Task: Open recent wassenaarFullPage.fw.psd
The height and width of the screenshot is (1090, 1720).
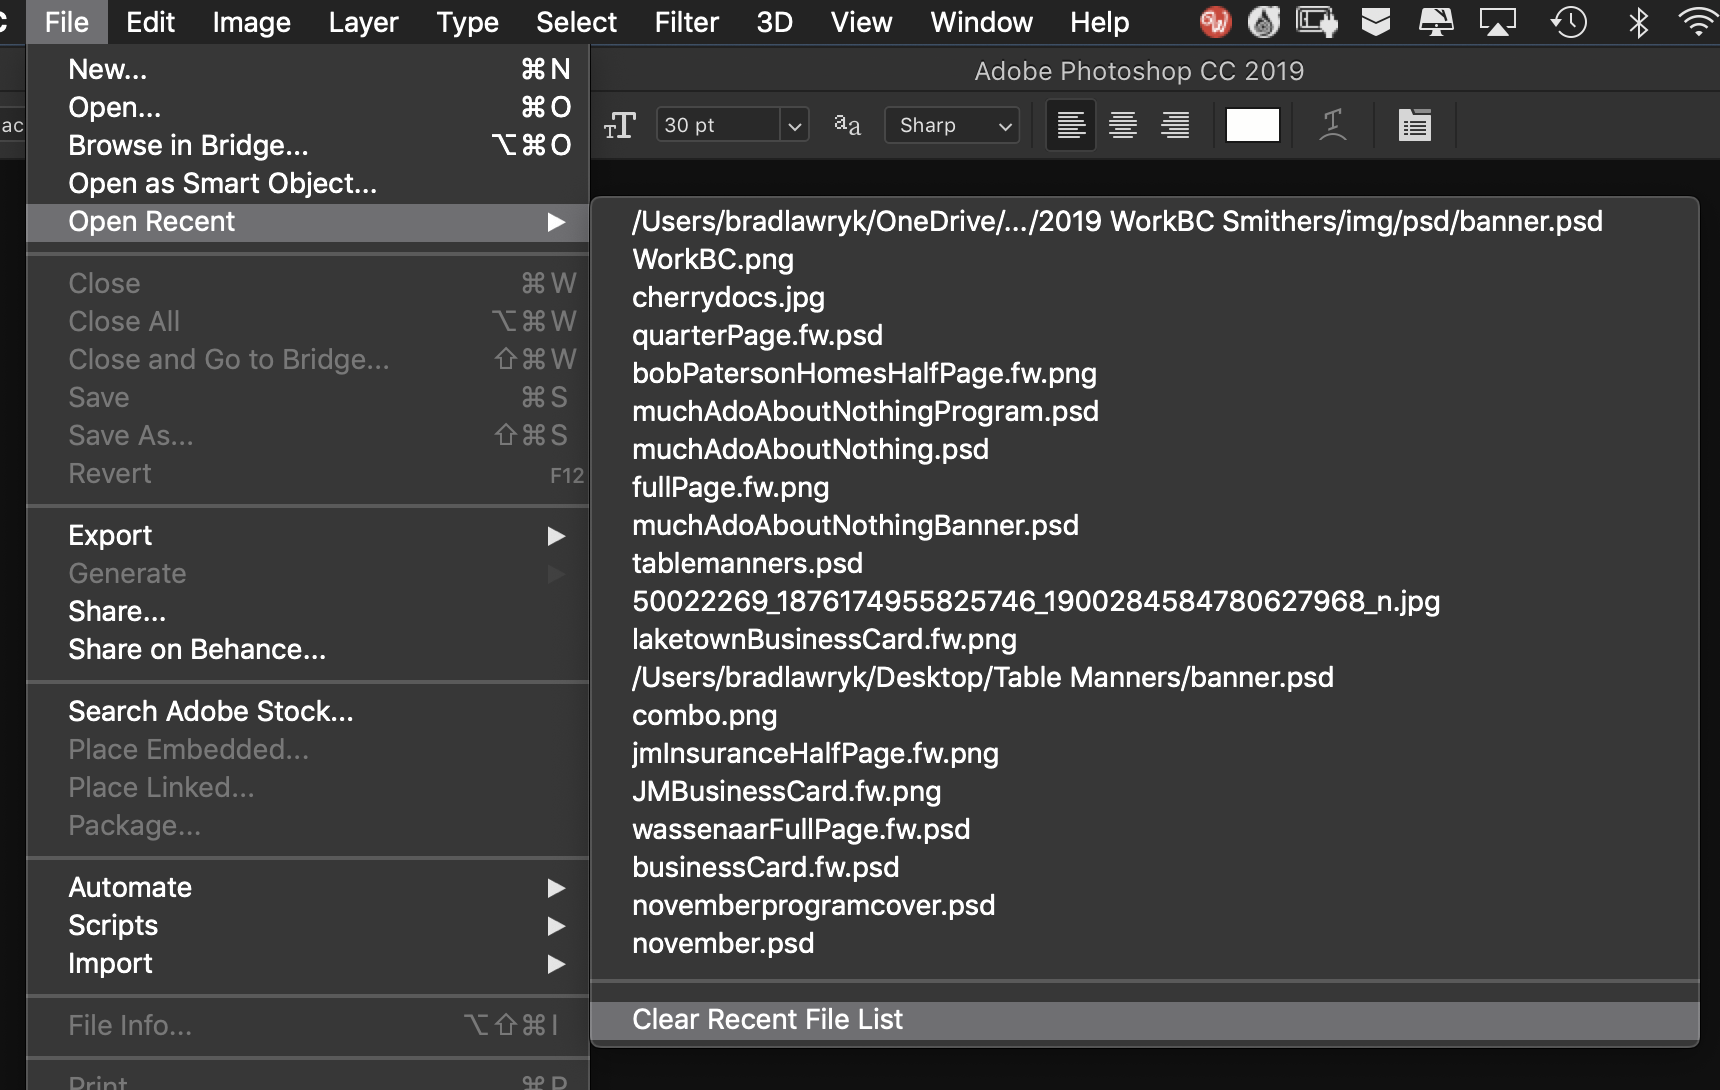Action: [x=1145, y=830]
